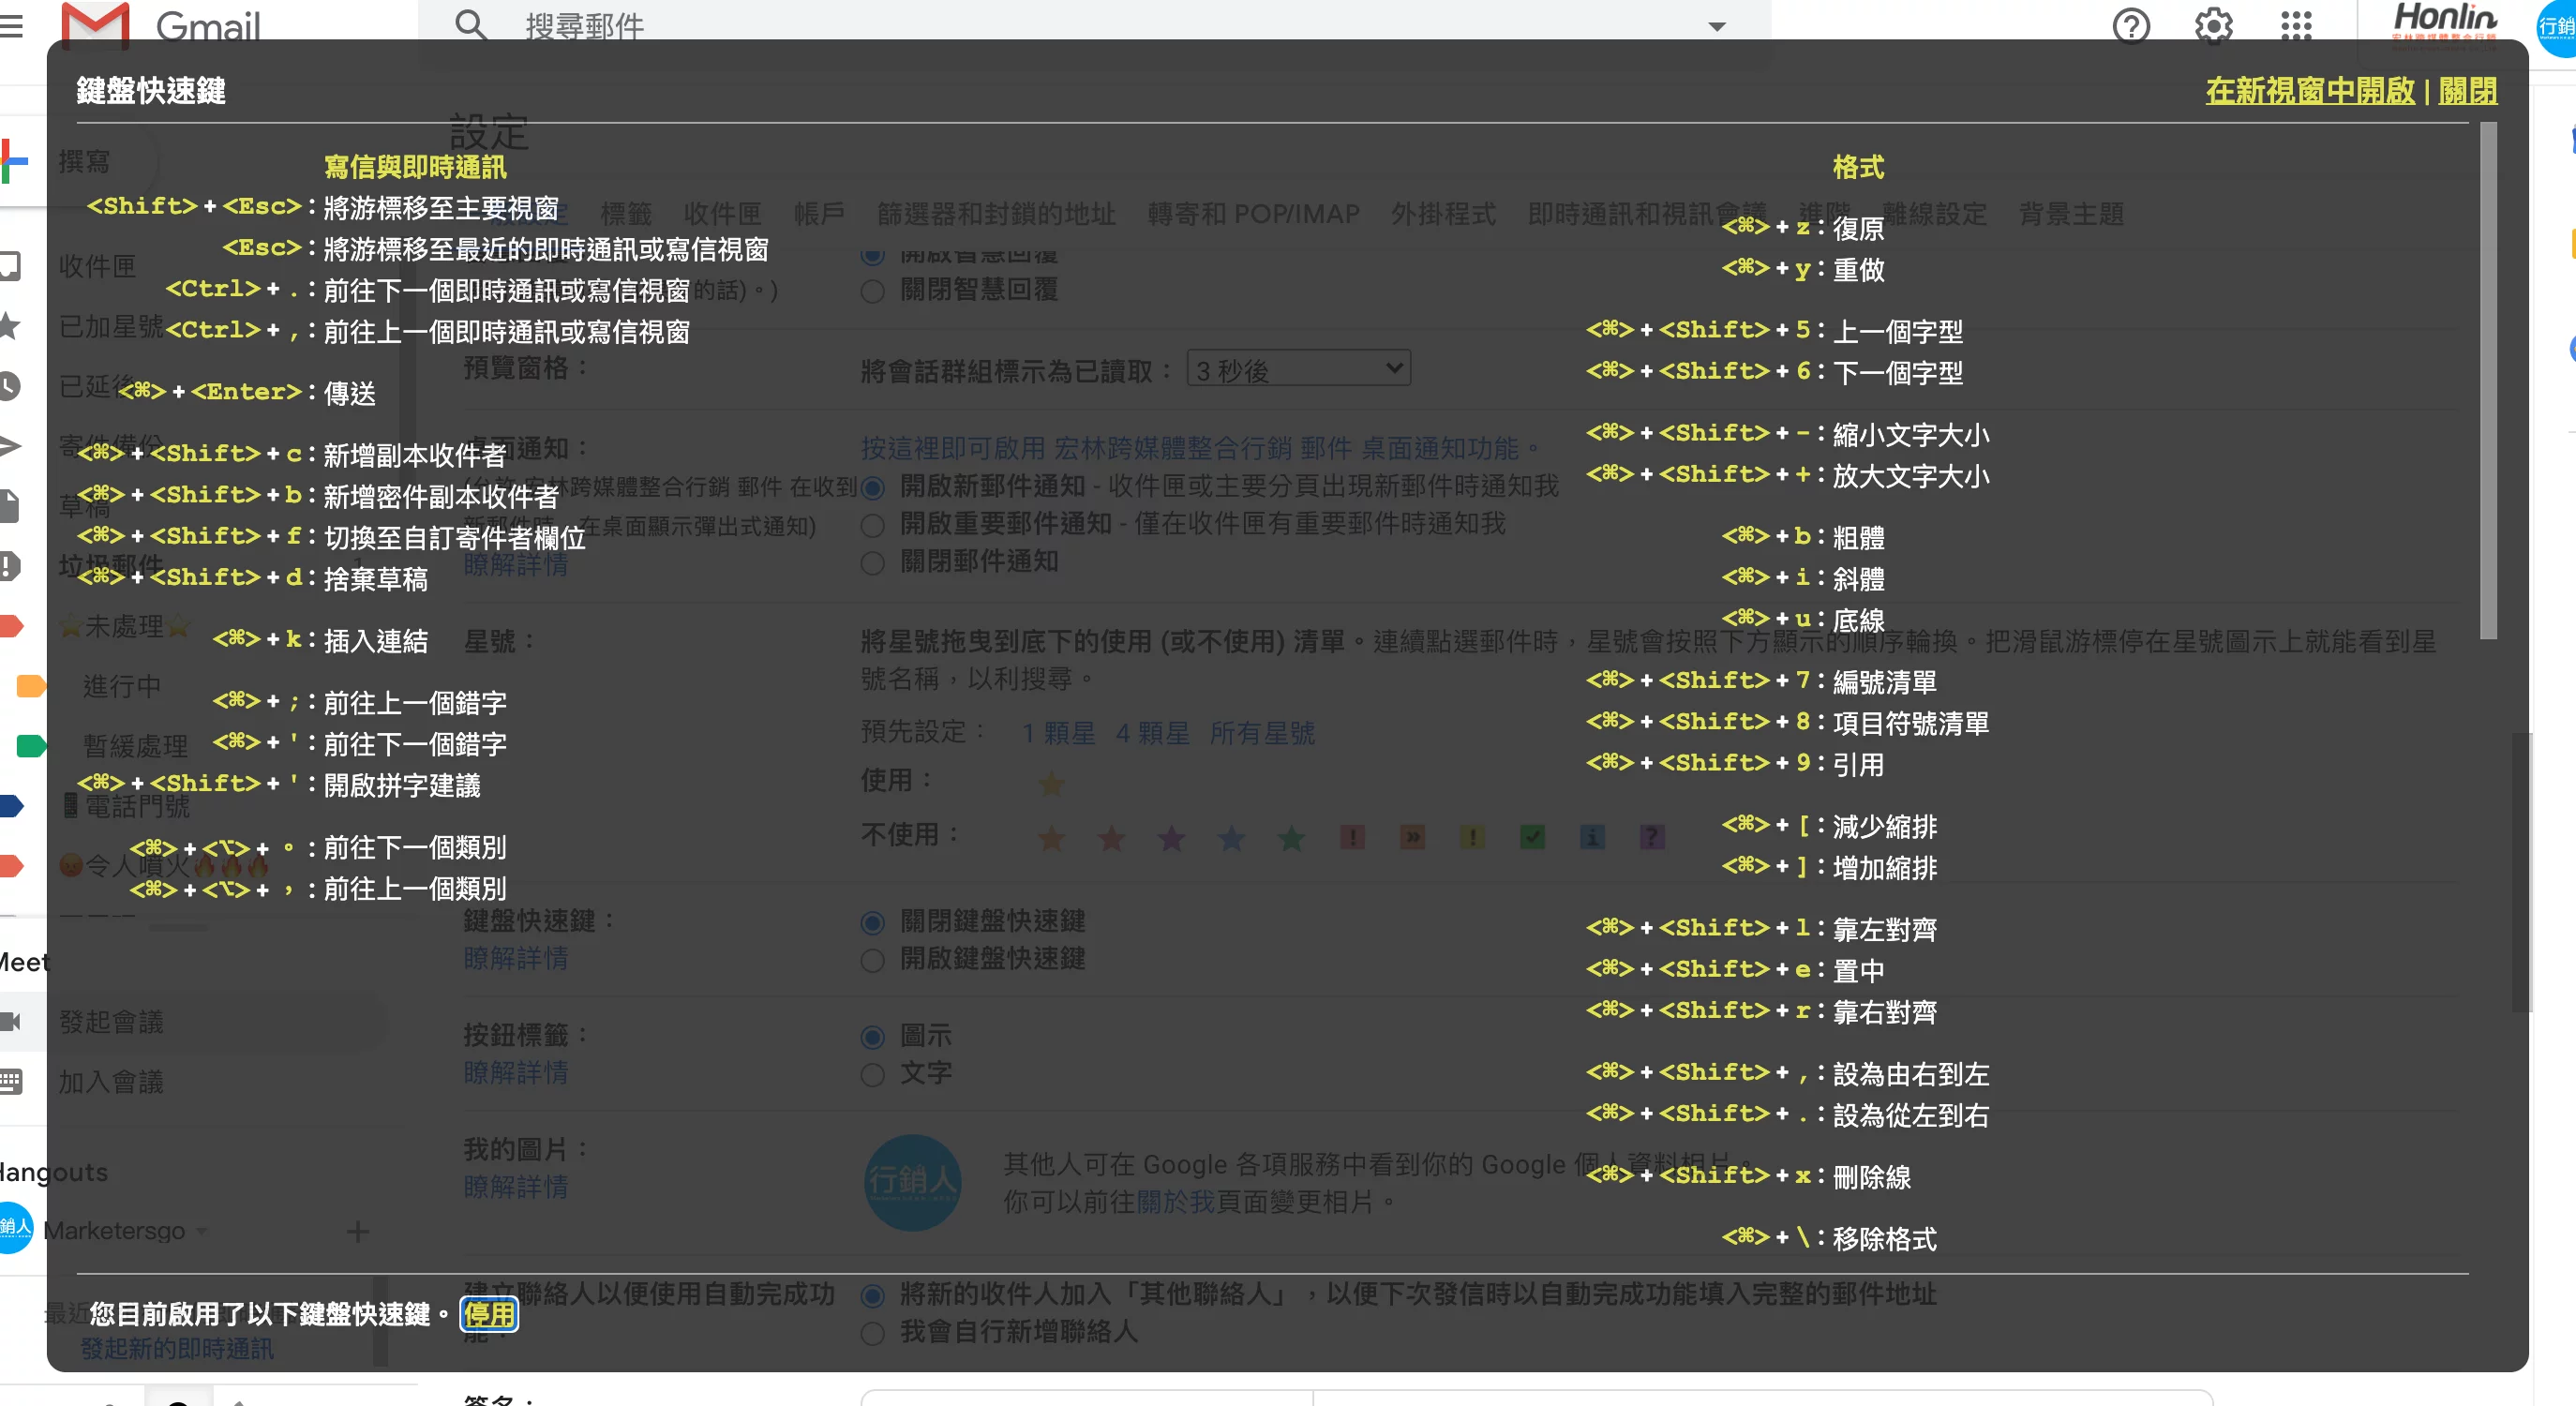Open Google apps grid icon

point(2296,26)
